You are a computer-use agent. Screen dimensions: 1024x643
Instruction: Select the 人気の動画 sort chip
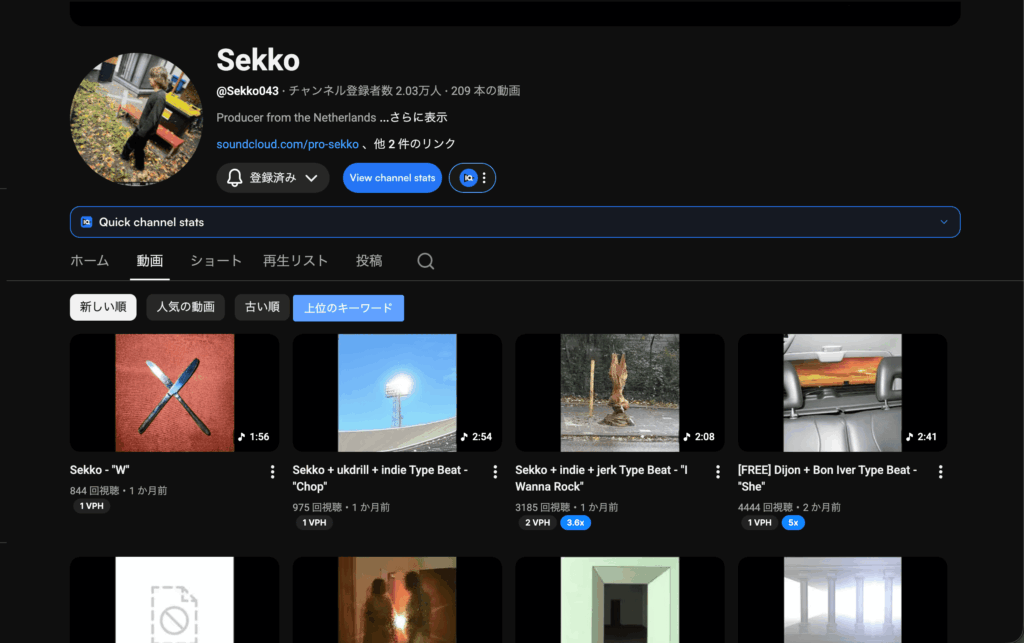coord(185,307)
